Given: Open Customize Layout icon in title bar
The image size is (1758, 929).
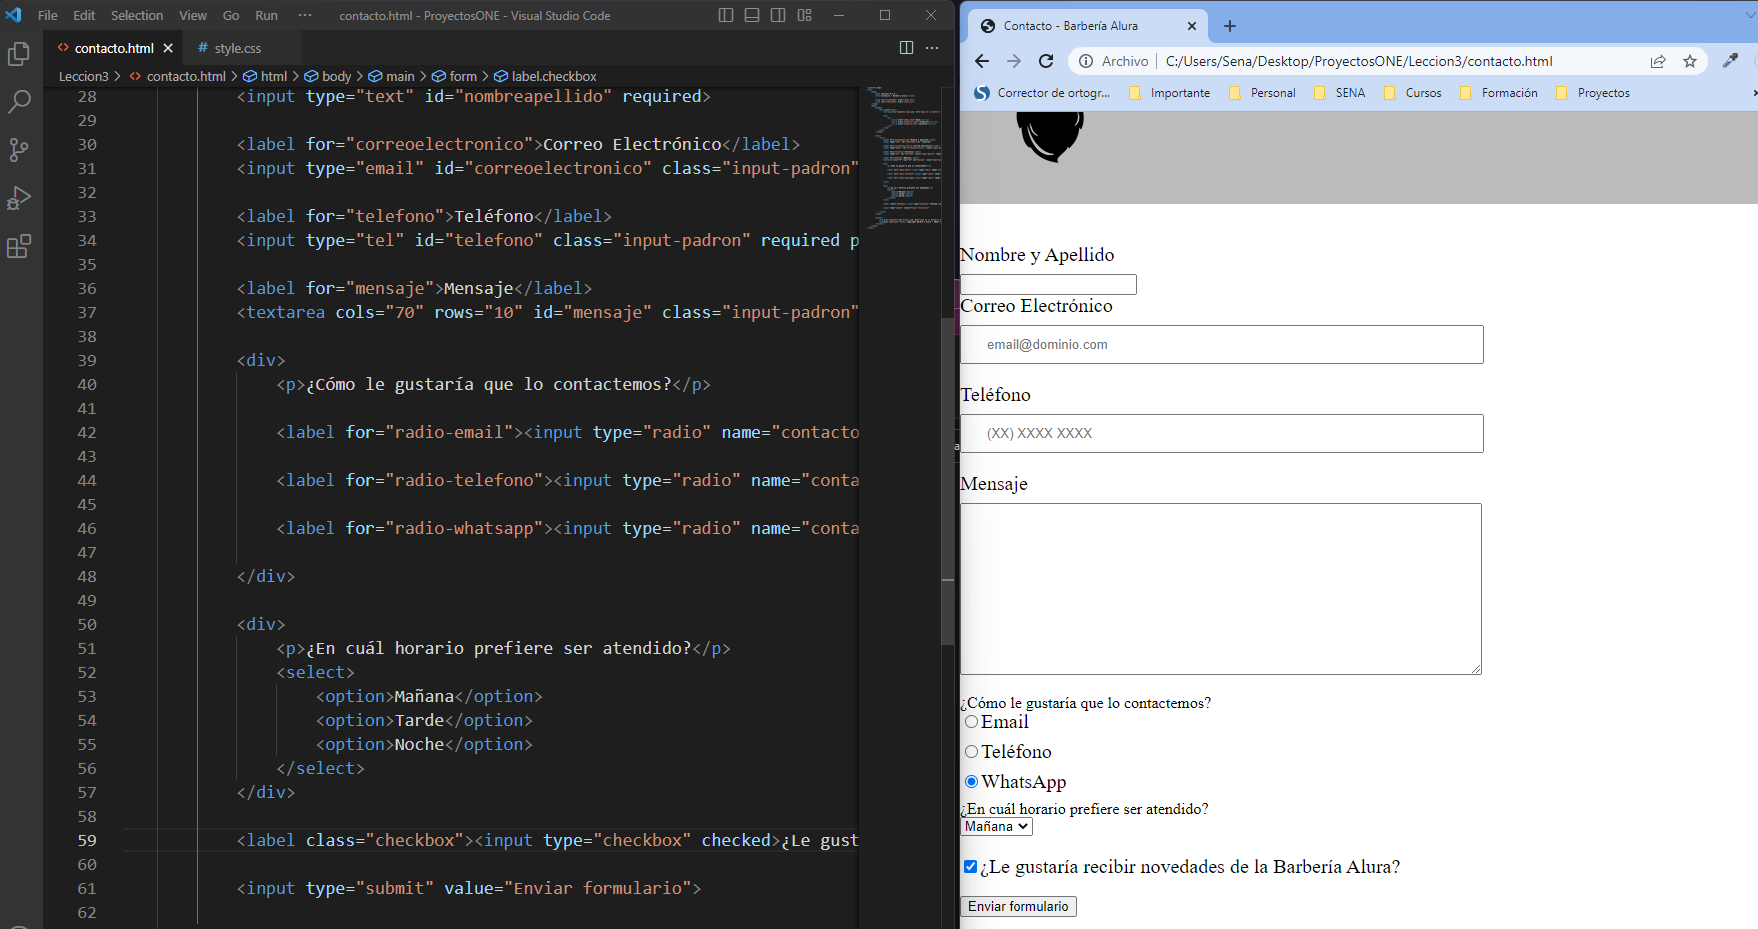Looking at the screenshot, I should click(x=805, y=15).
